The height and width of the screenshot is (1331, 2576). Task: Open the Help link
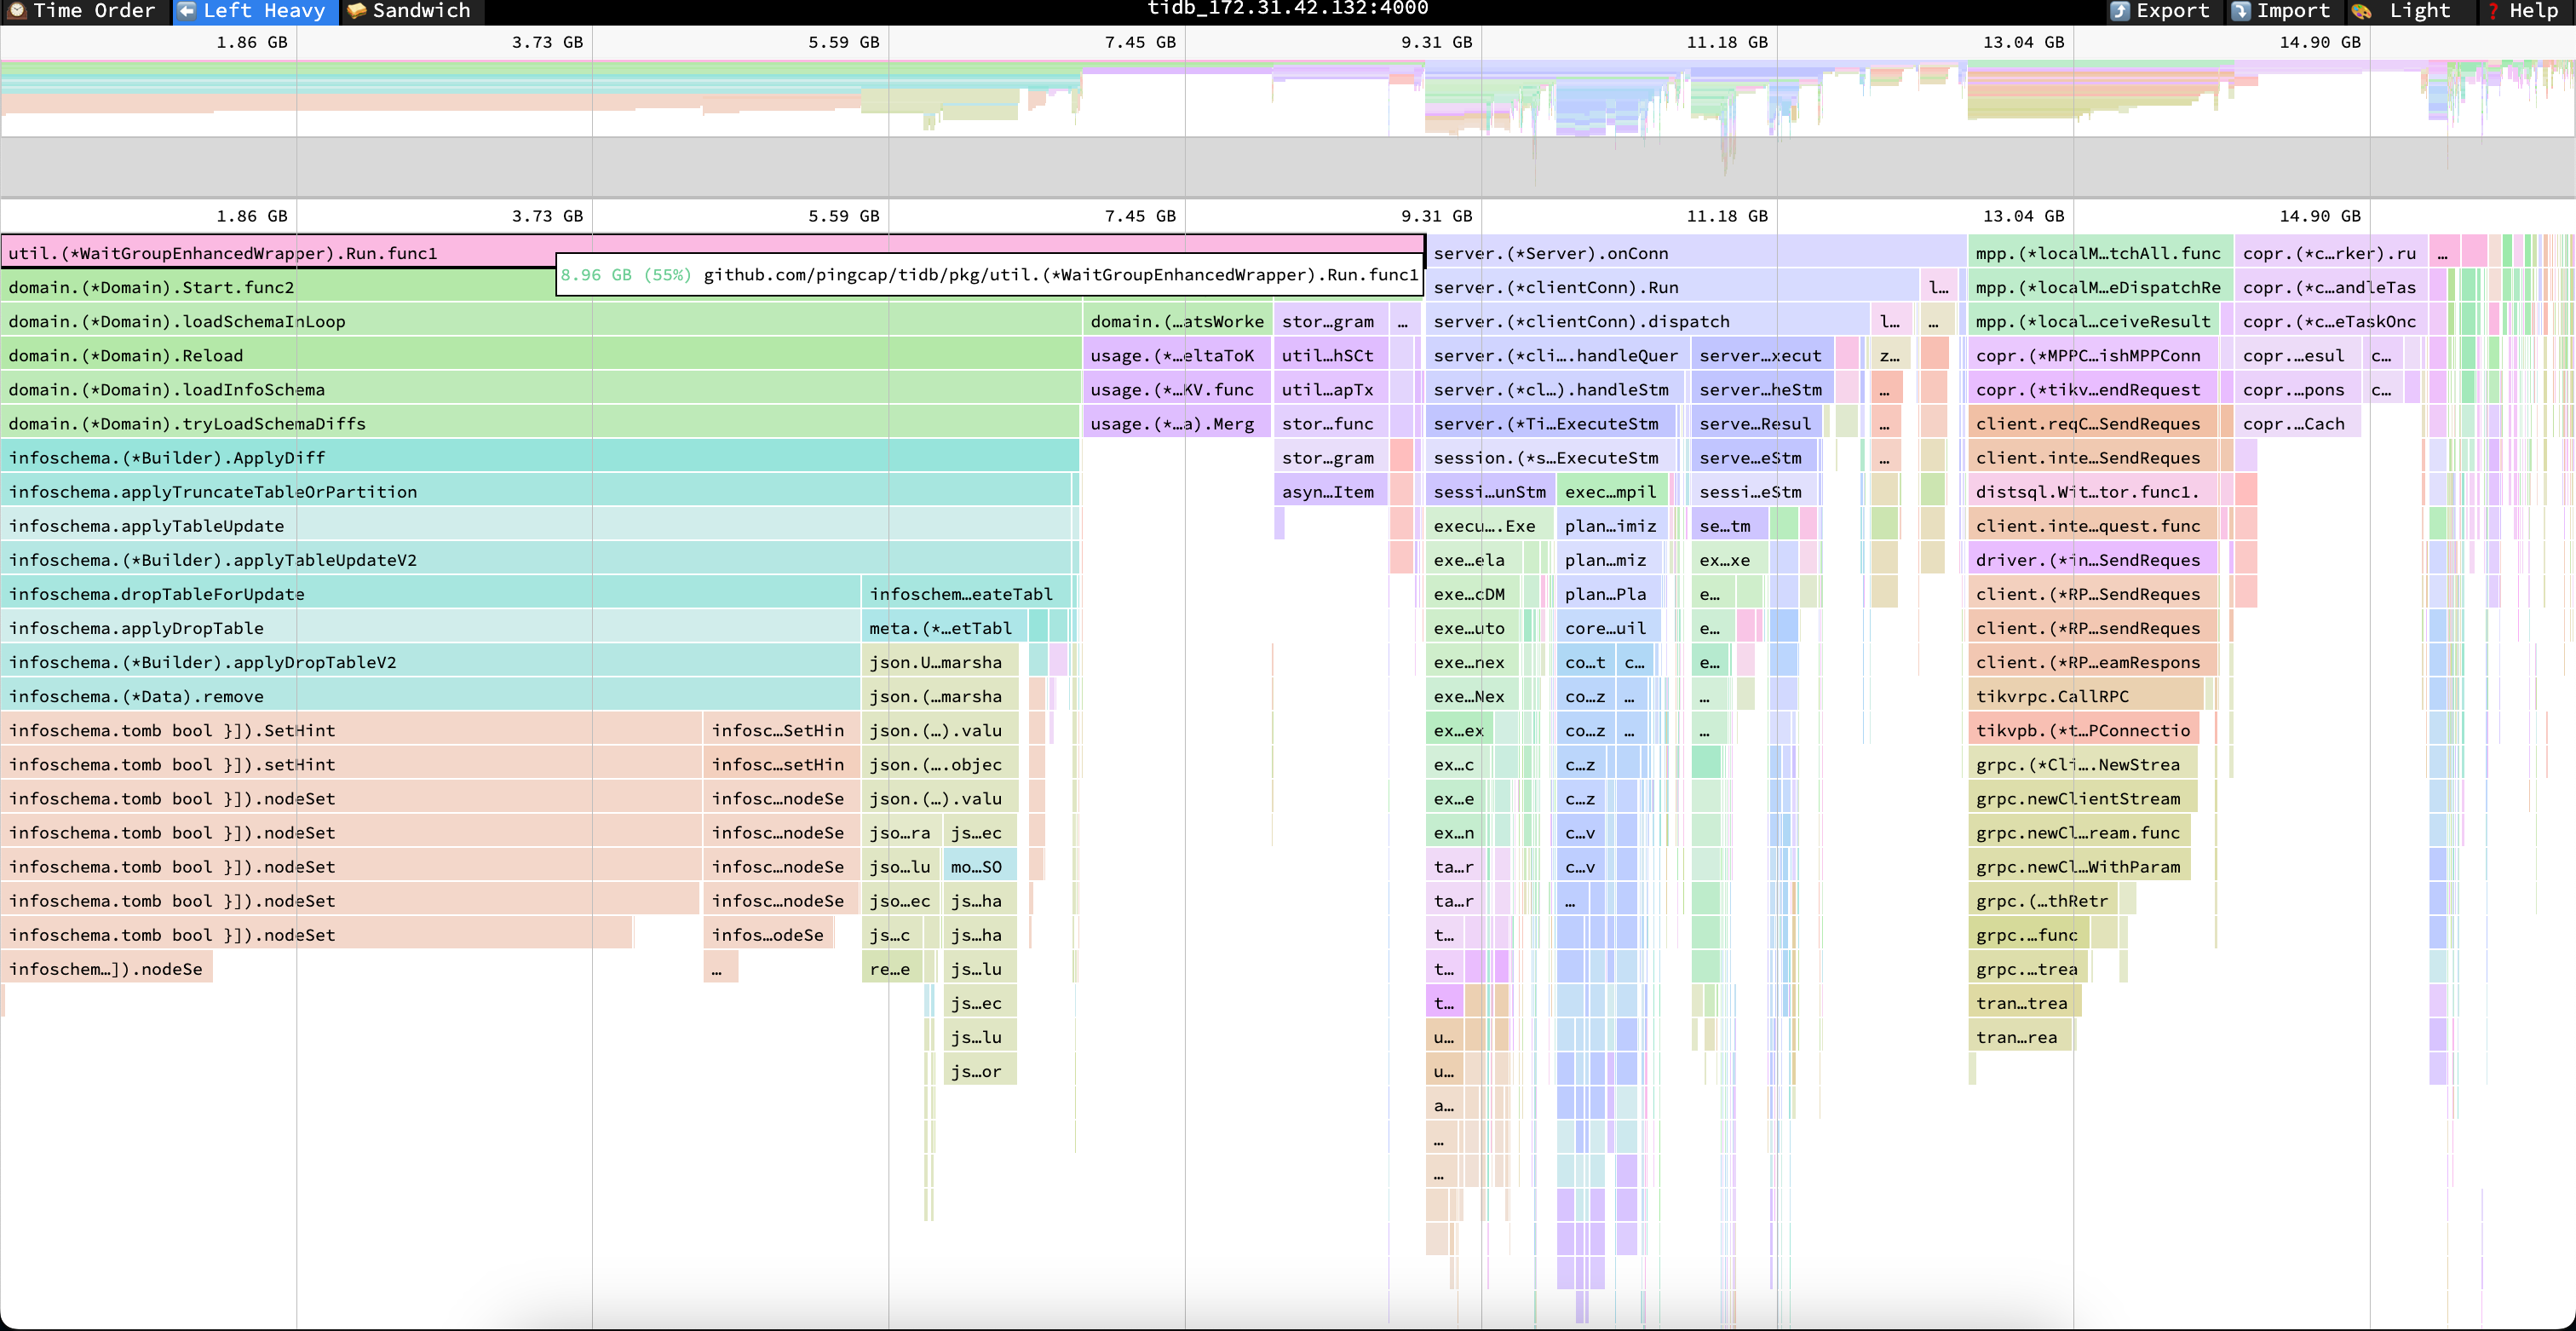tap(2533, 11)
